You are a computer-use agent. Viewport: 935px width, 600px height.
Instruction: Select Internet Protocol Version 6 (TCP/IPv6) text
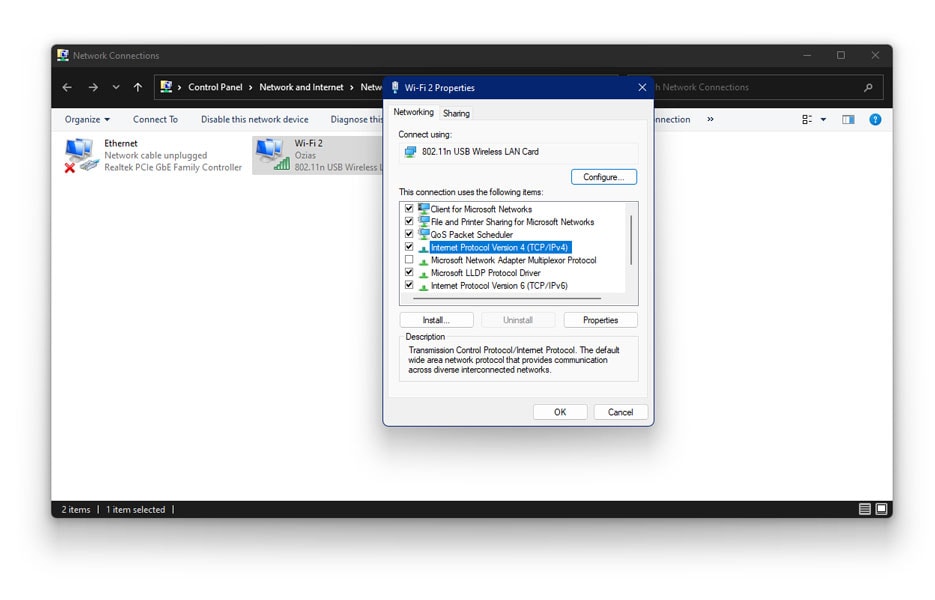[499, 286]
